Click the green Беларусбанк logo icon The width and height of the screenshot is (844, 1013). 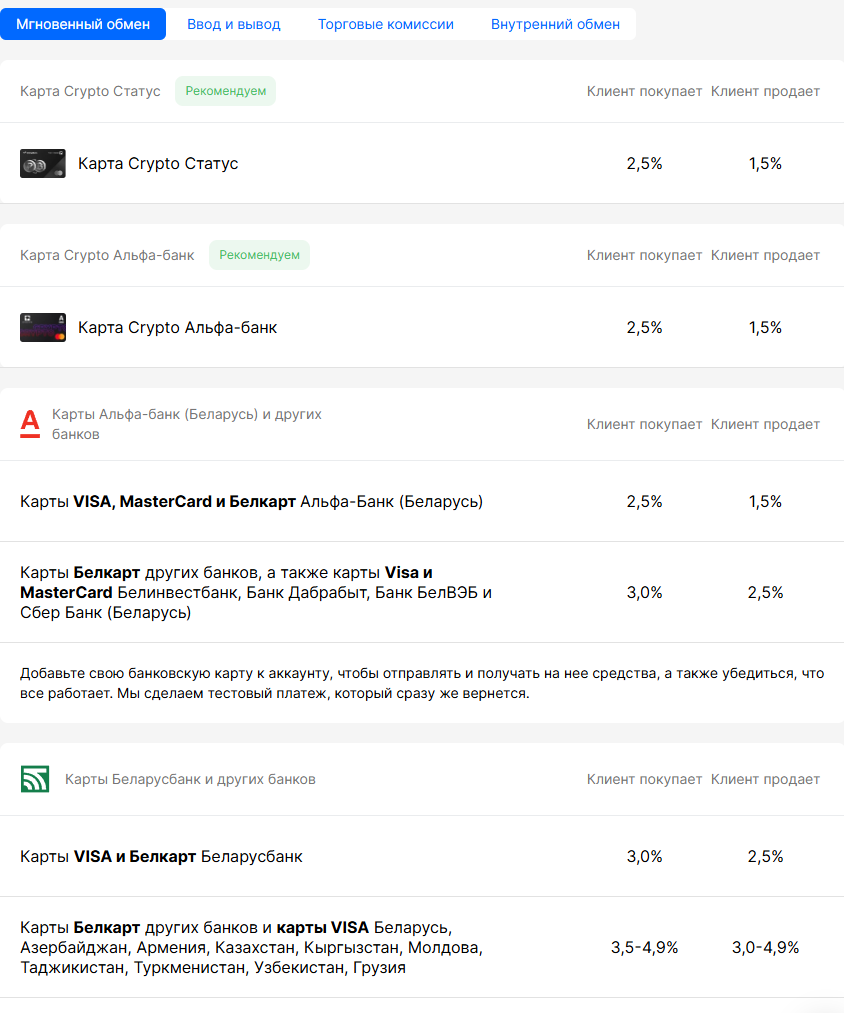coord(35,779)
